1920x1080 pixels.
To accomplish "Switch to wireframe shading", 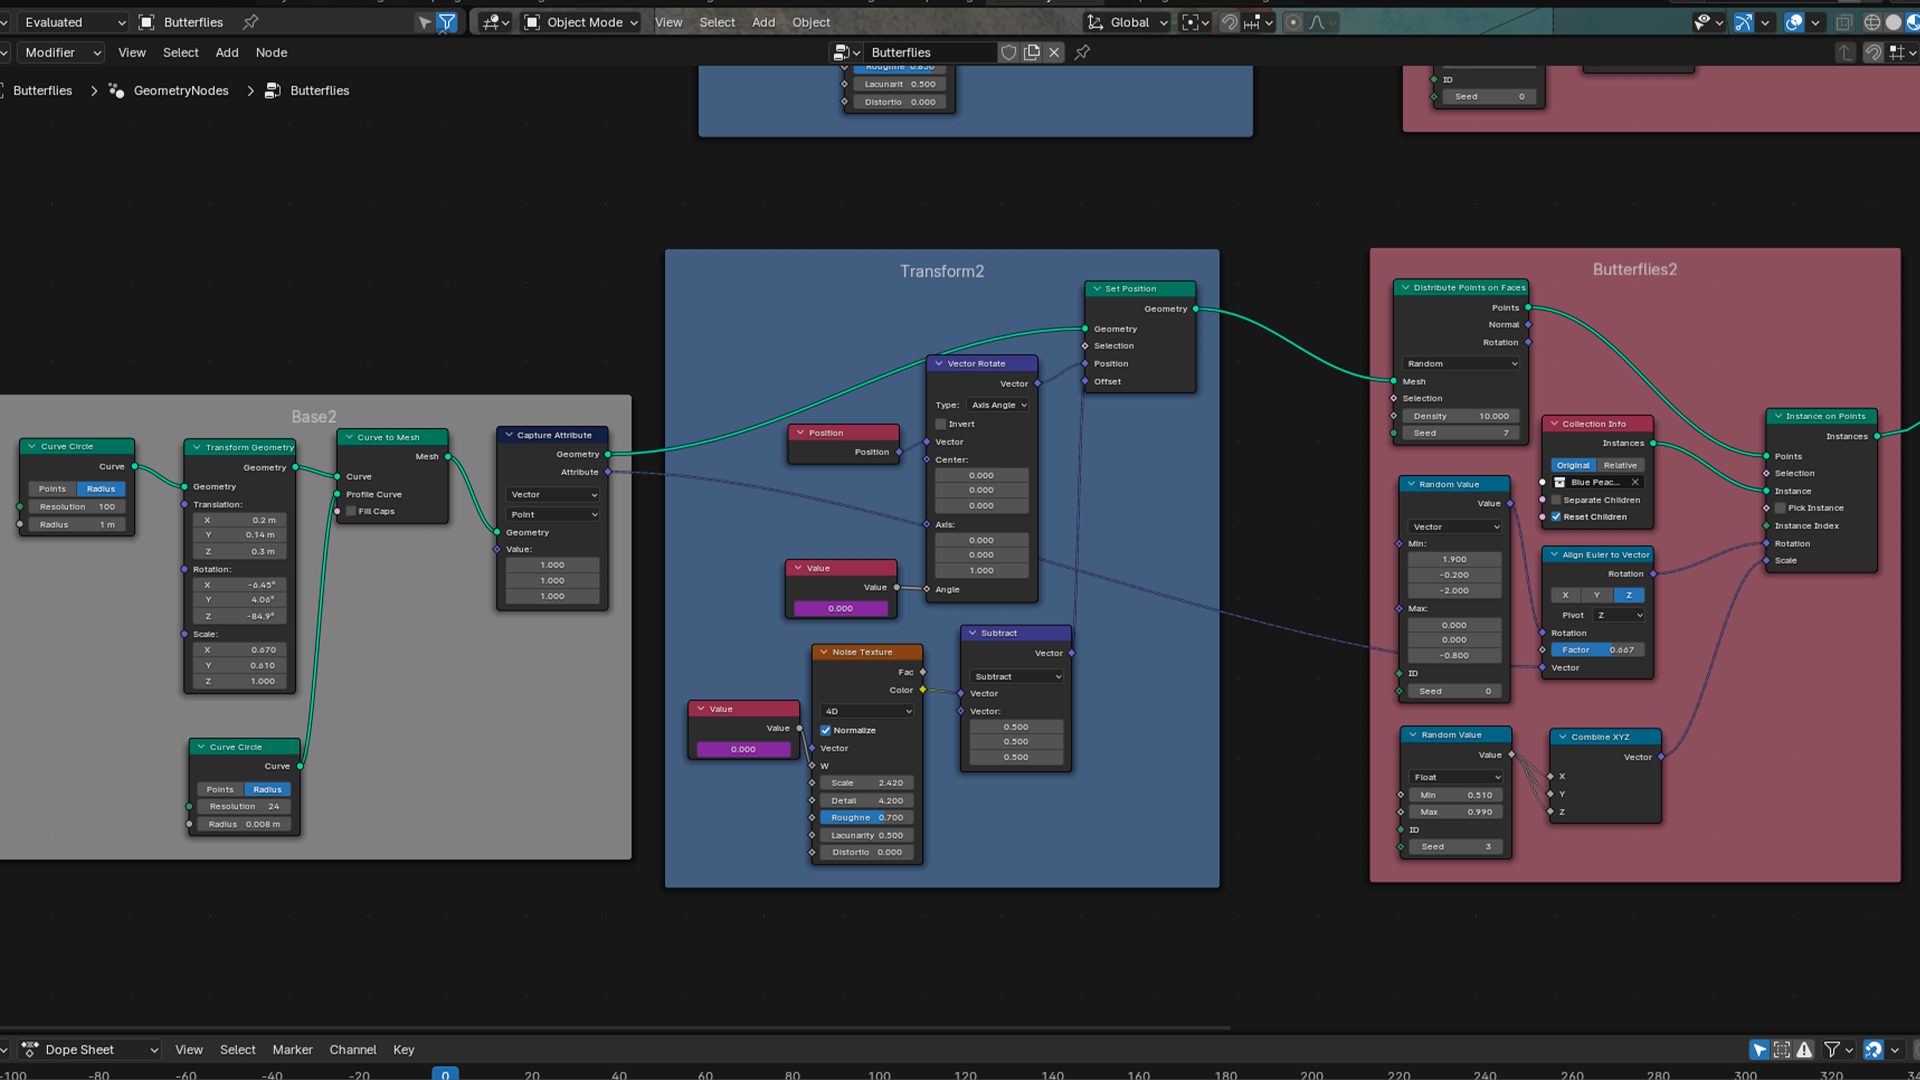I will [1872, 22].
